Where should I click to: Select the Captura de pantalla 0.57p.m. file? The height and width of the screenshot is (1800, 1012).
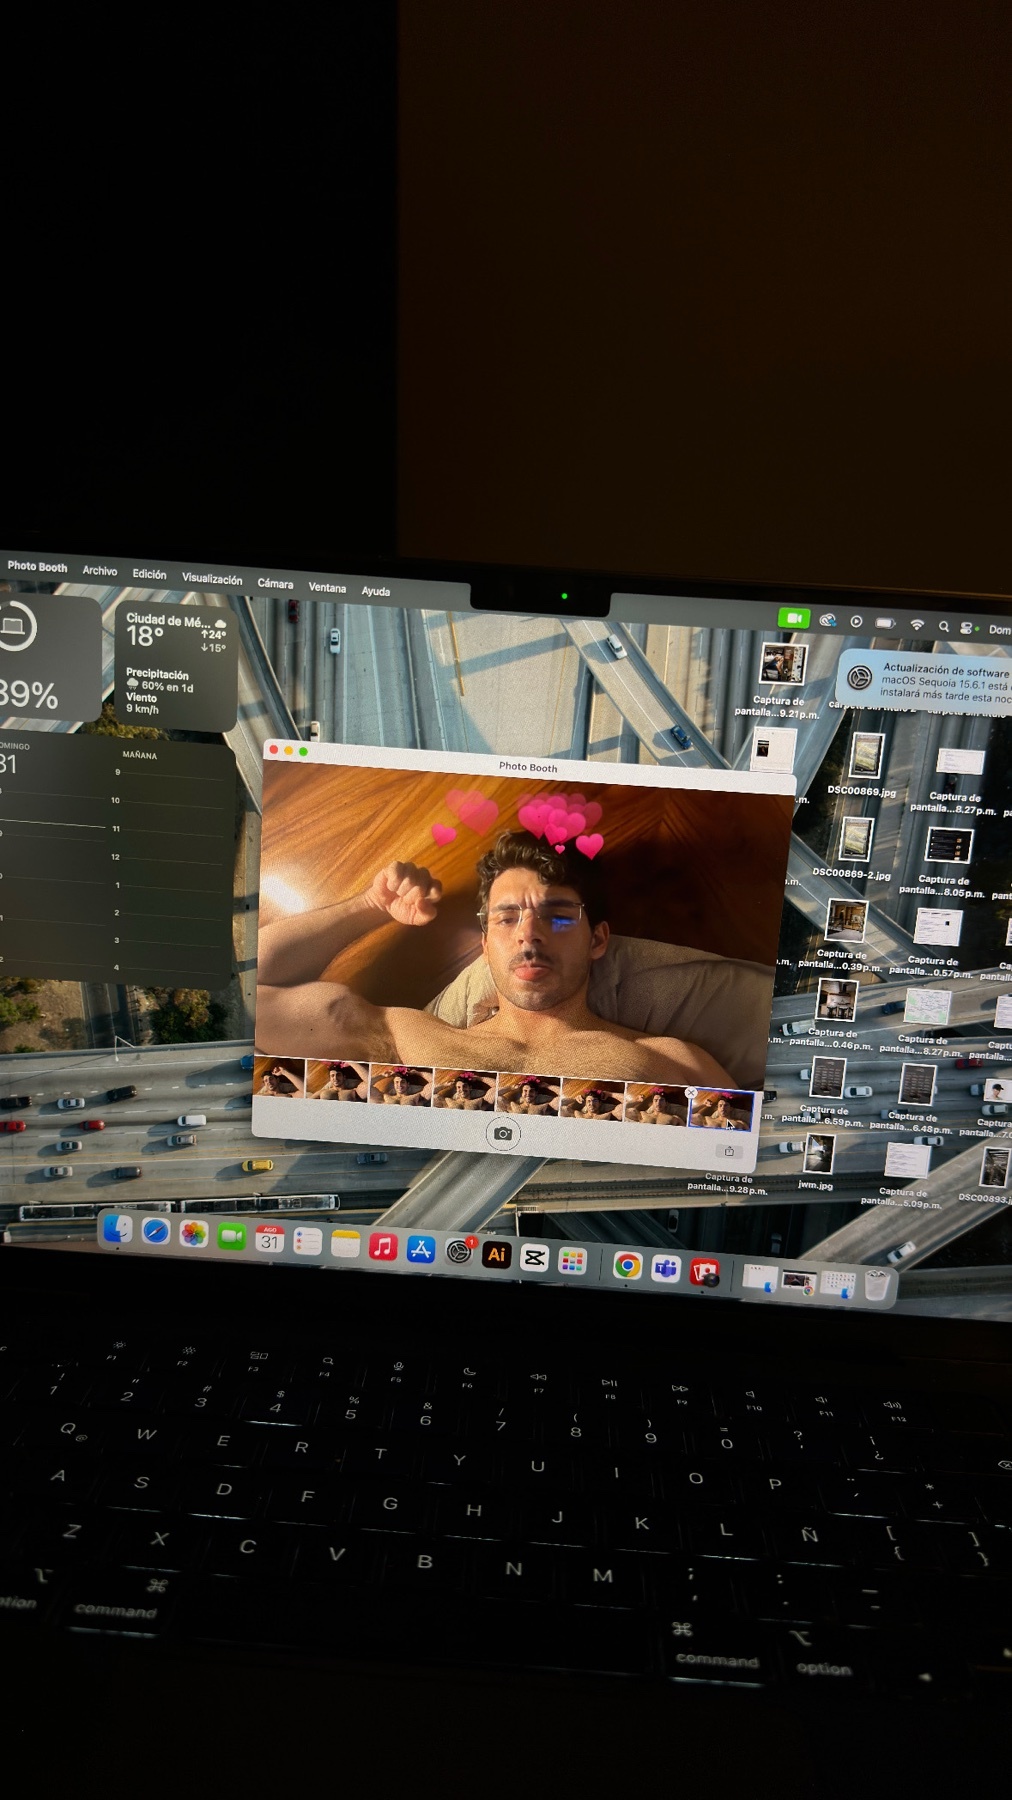[x=938, y=927]
